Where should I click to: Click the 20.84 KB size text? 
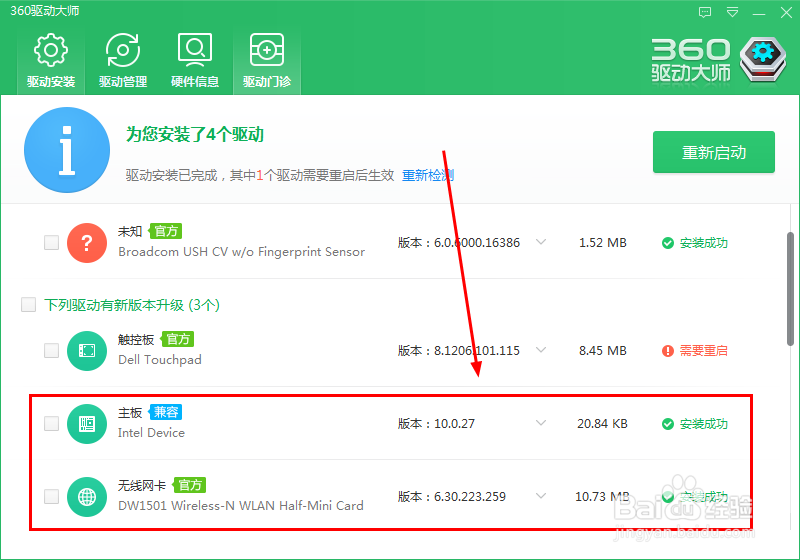(602, 424)
